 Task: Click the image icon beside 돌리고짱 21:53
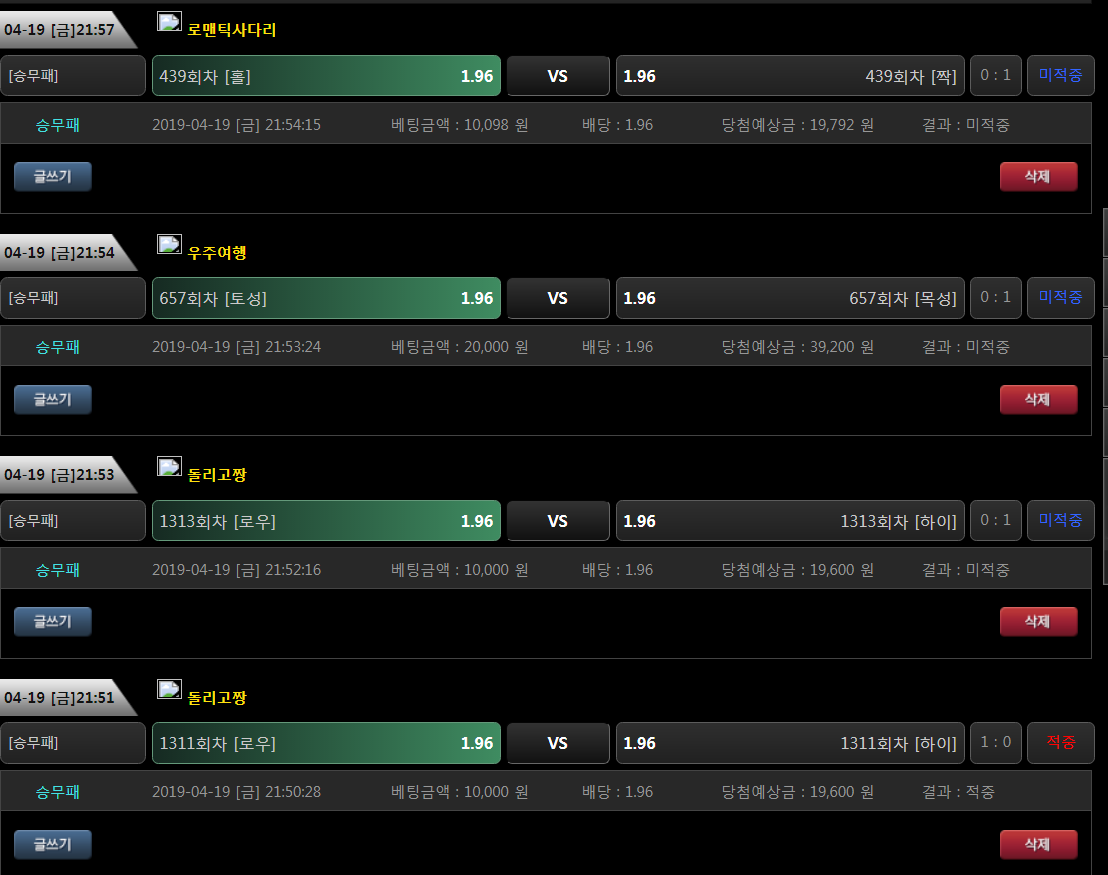(x=169, y=466)
